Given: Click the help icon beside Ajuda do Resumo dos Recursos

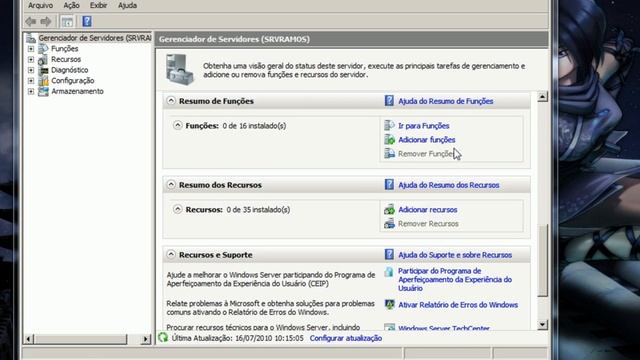Looking at the screenshot, I should tap(389, 185).
